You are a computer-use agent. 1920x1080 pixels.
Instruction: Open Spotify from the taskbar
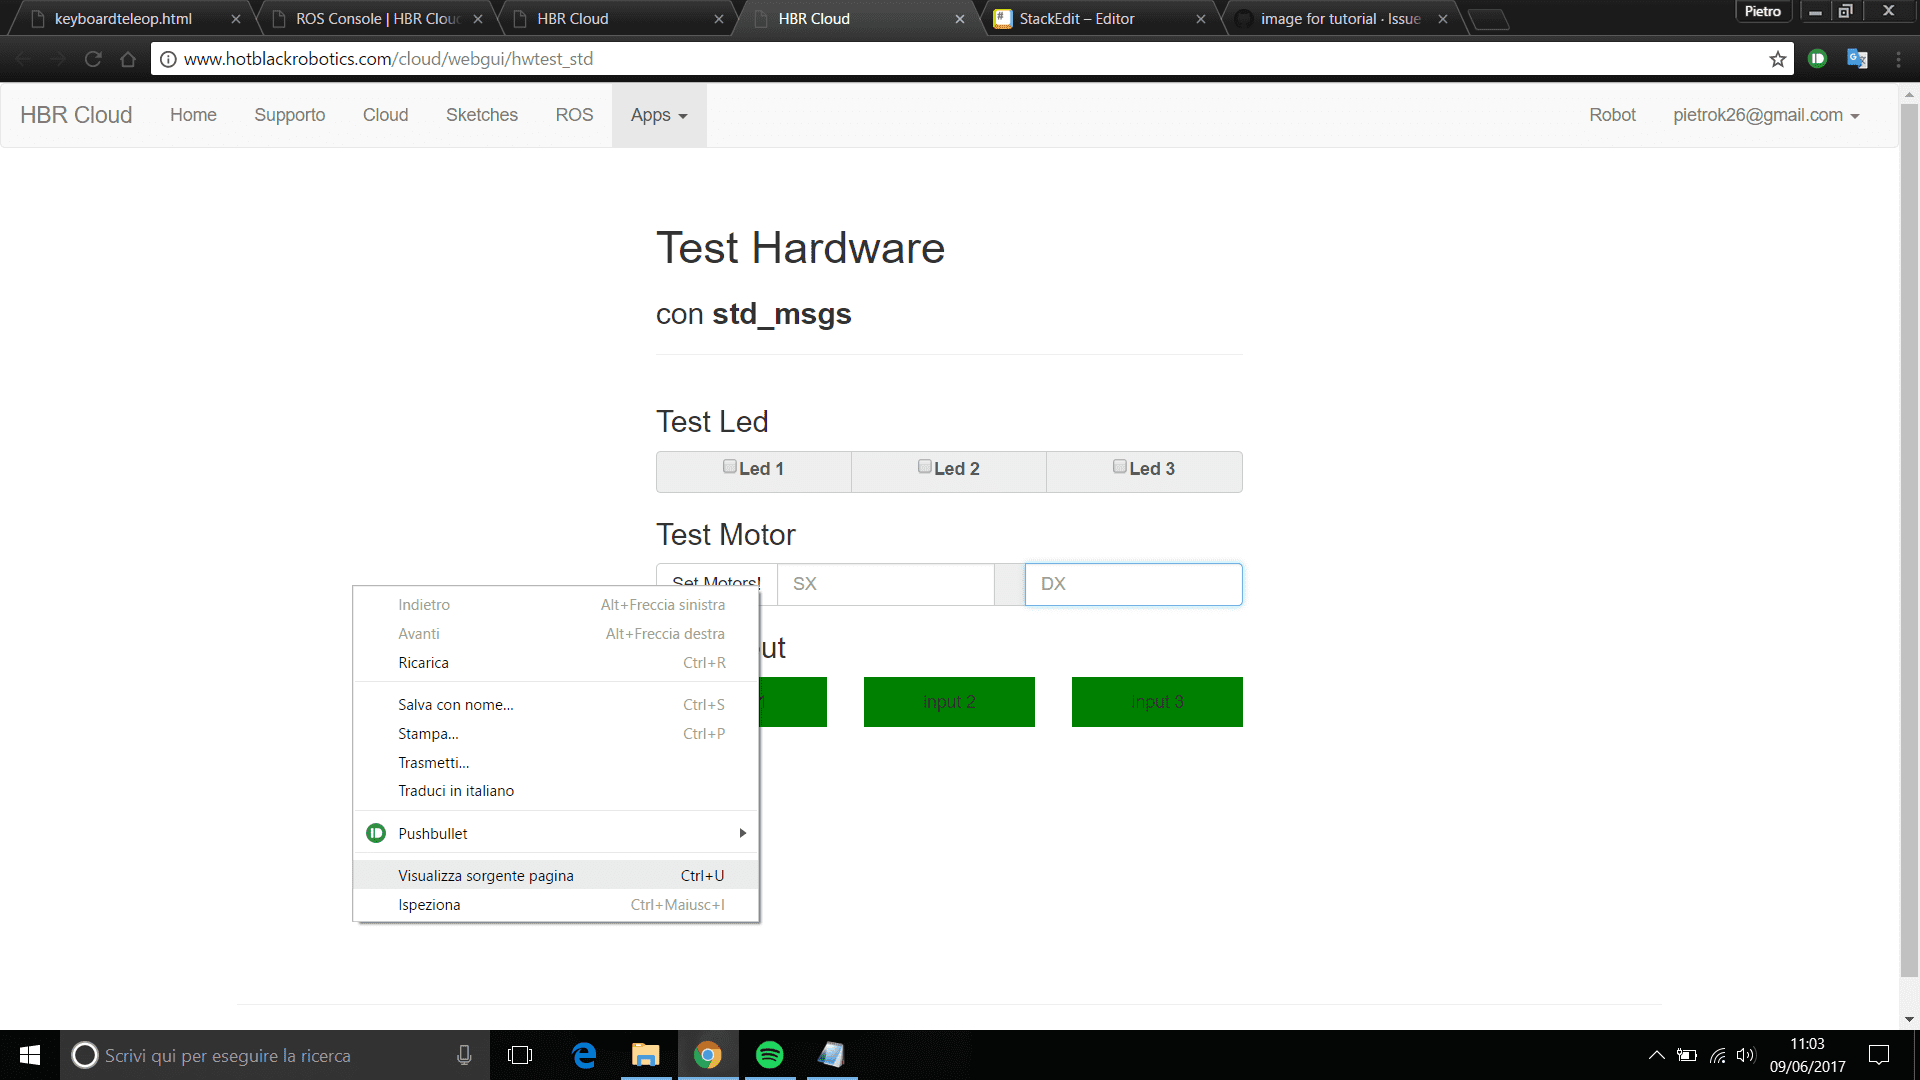769,1055
